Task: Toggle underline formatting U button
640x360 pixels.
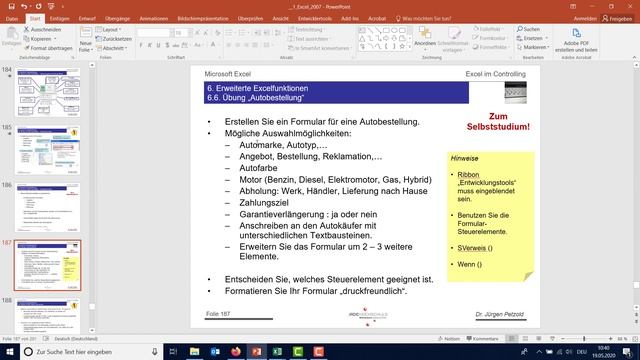Action: click(x=158, y=45)
